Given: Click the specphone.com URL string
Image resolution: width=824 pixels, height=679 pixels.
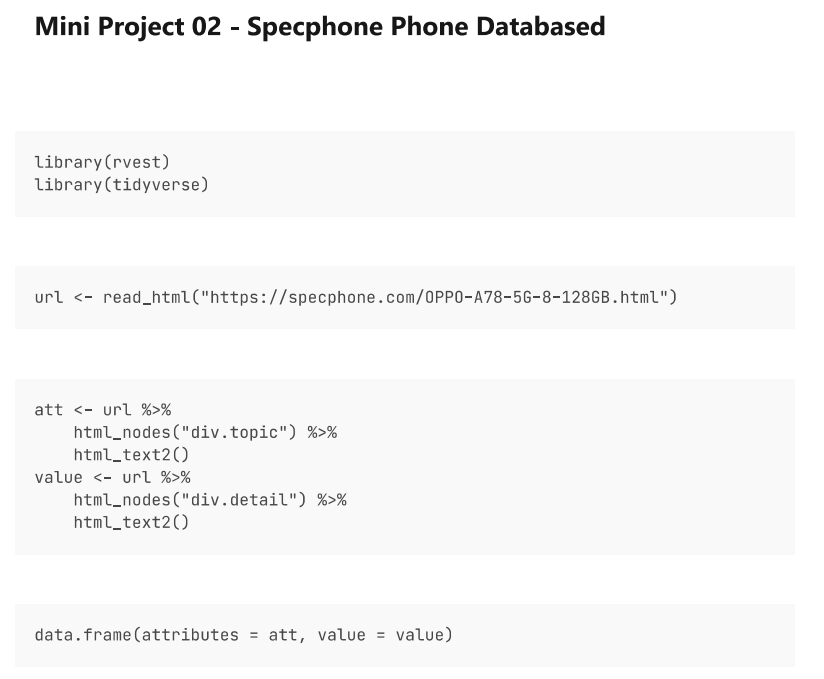Looking at the screenshot, I should tap(434, 297).
